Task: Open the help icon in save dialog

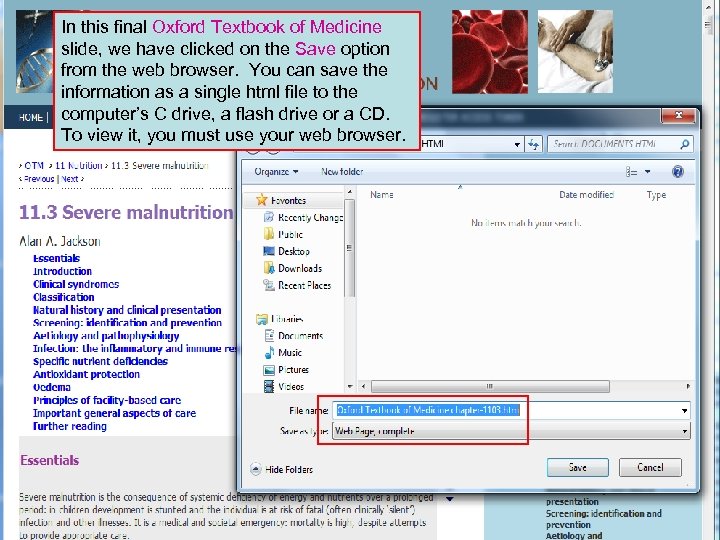Action: (678, 172)
